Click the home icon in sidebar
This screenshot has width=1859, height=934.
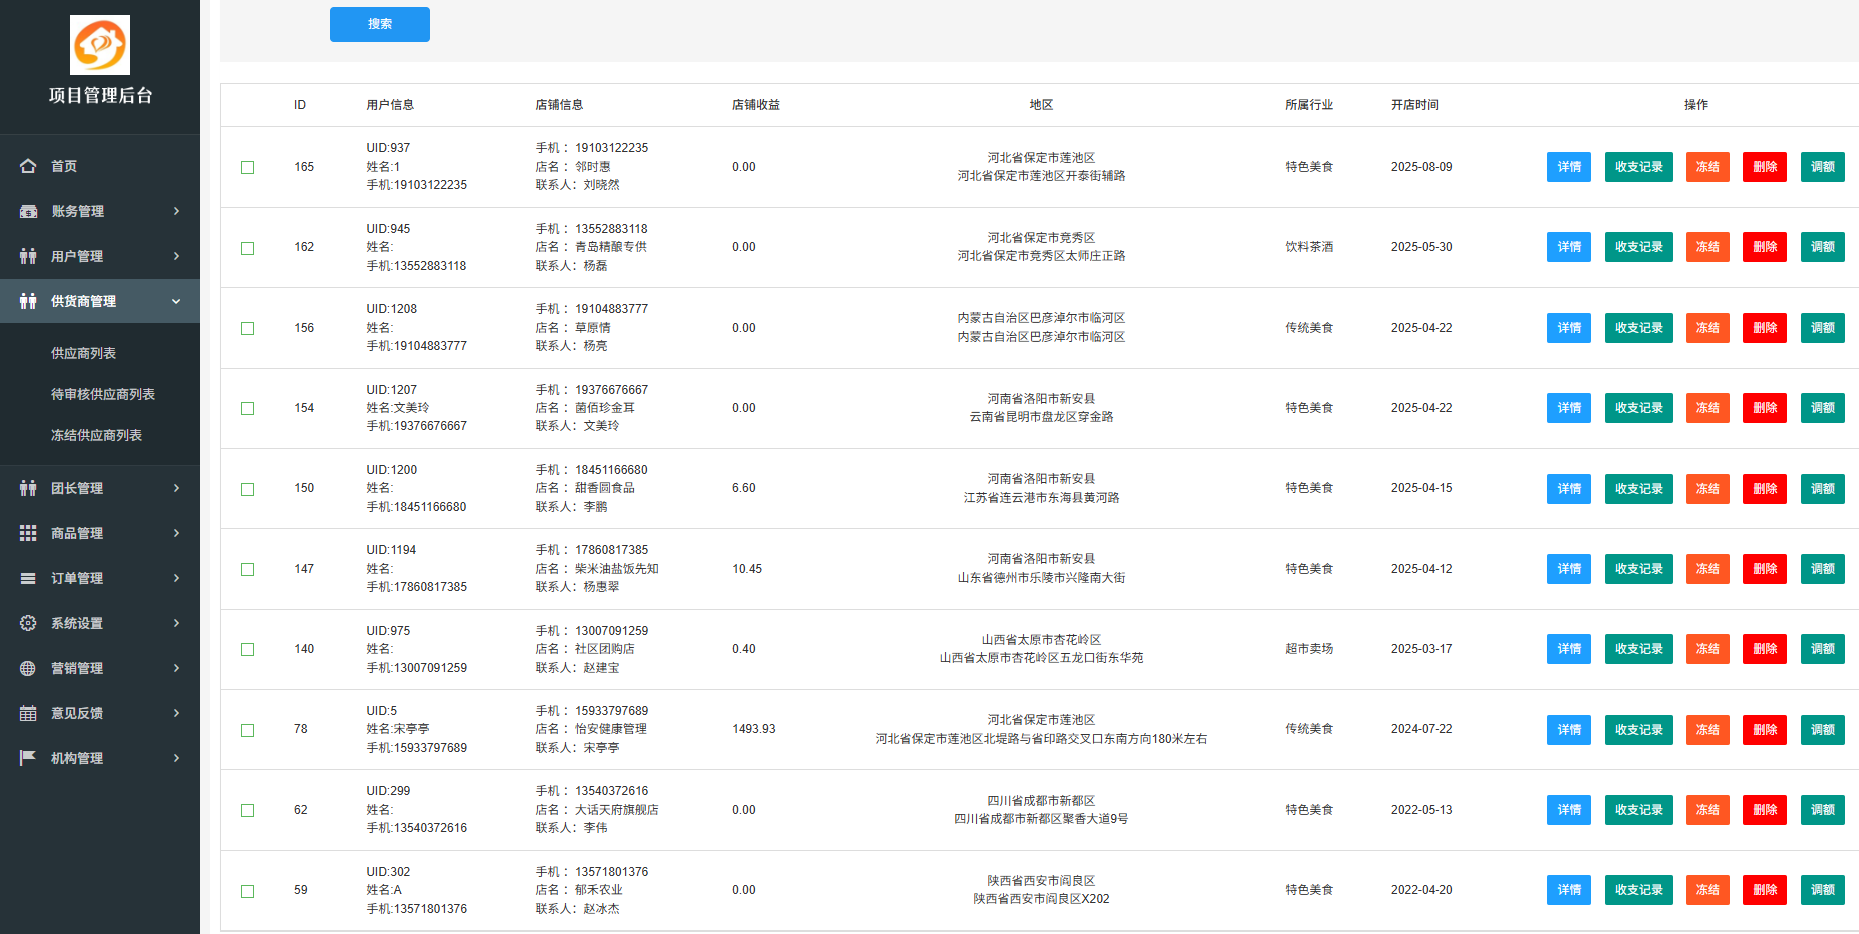tap(28, 166)
